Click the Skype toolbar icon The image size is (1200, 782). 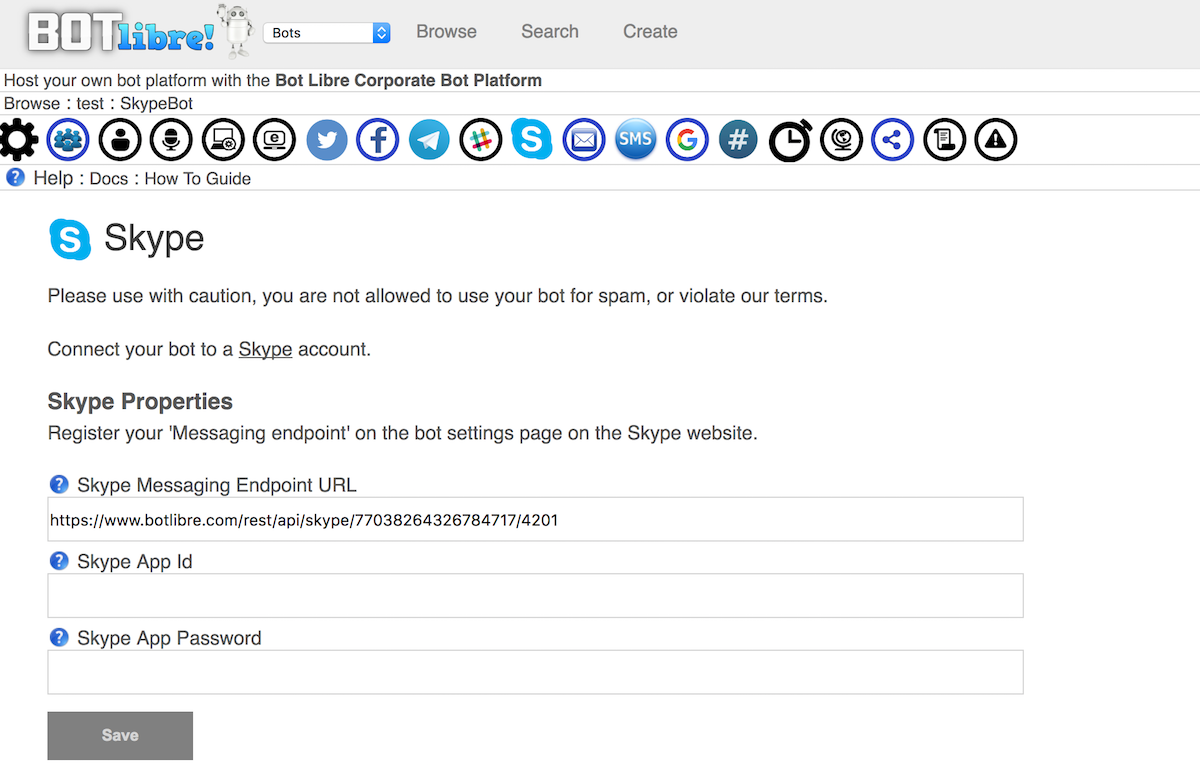point(532,139)
